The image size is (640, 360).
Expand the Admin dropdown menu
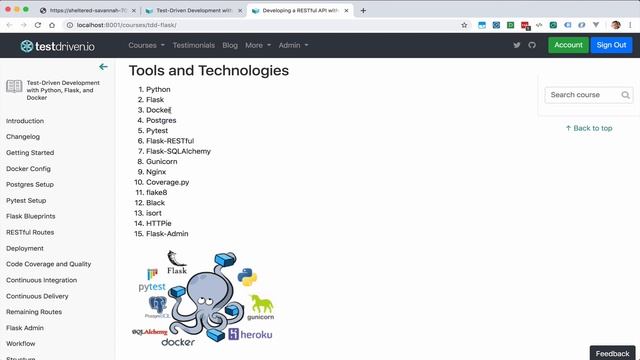click(x=293, y=45)
